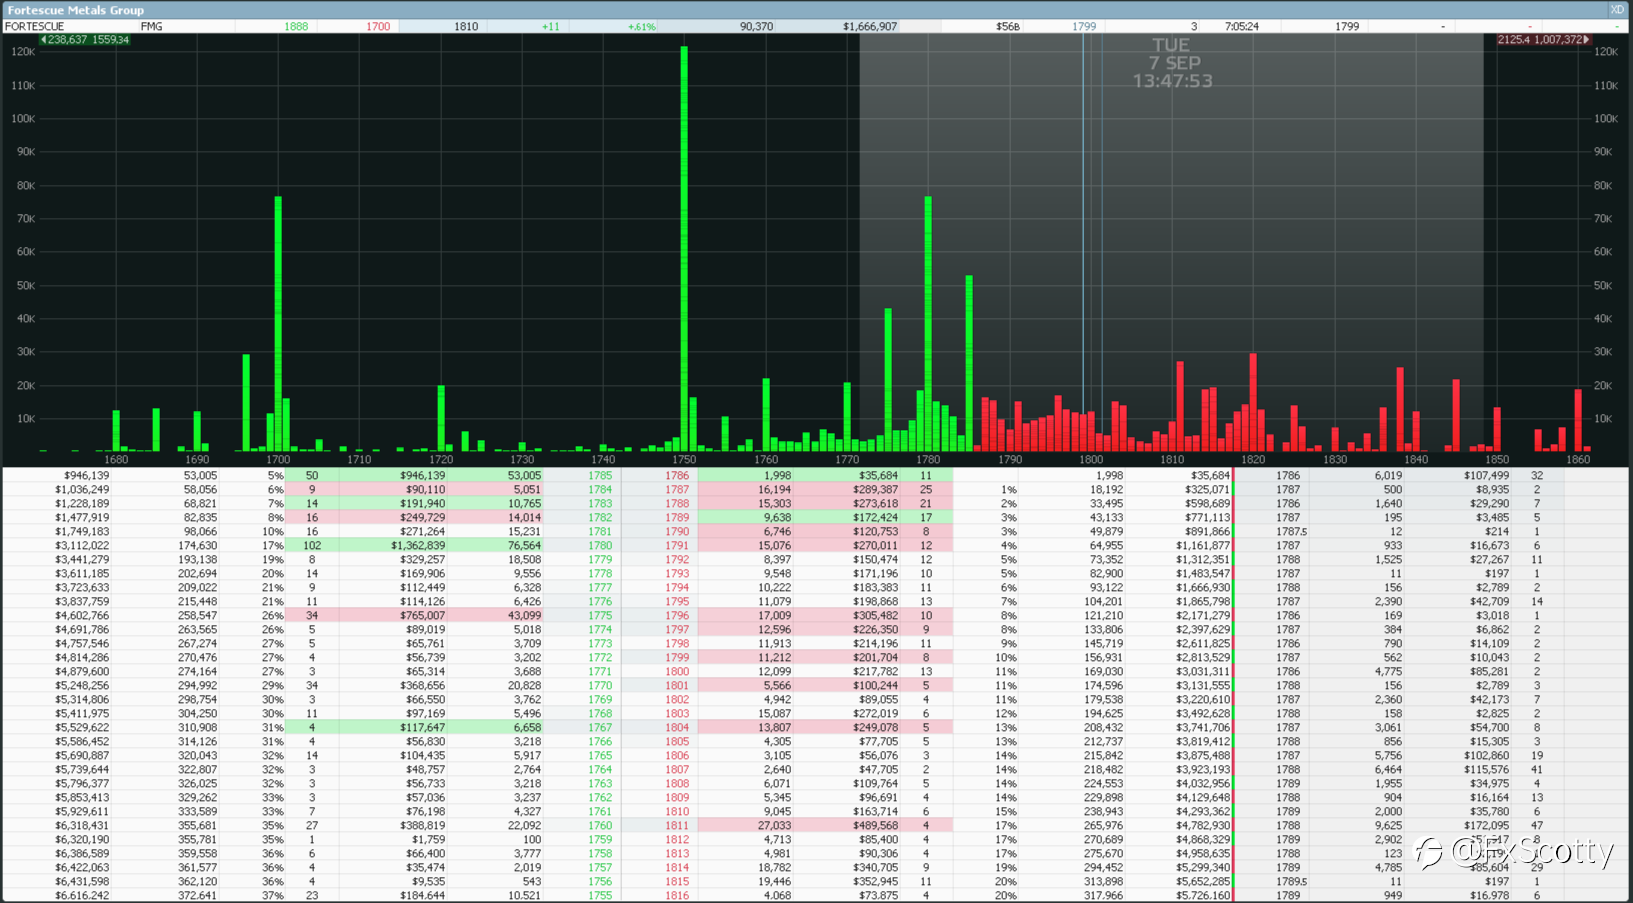The width and height of the screenshot is (1633, 903).
Task: Click the 43,099 bid volume cell
Action: (524, 616)
